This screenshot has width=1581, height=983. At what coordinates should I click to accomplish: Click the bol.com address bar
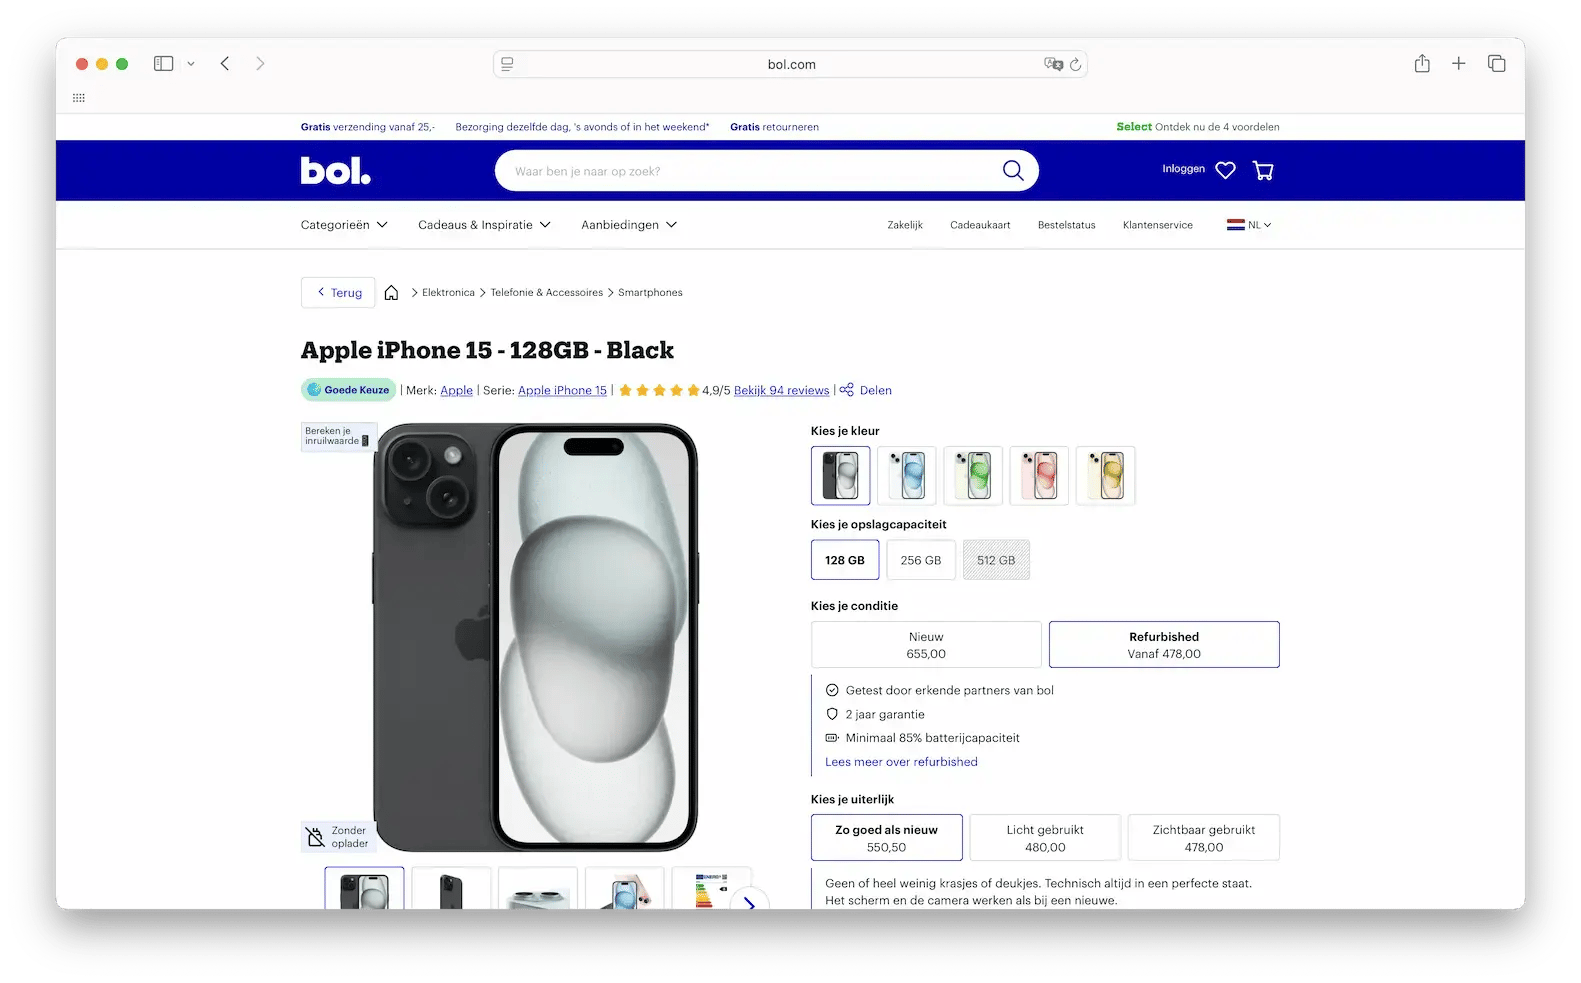click(x=790, y=64)
